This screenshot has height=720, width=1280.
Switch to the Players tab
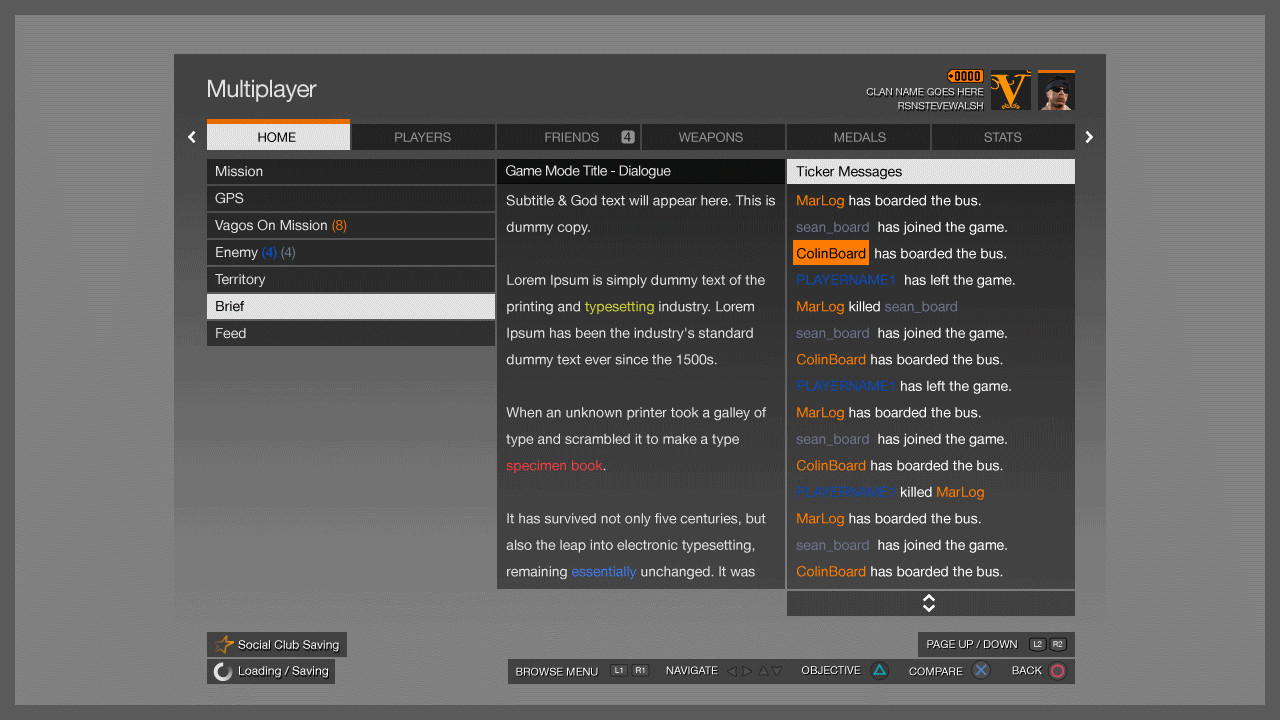click(x=422, y=137)
